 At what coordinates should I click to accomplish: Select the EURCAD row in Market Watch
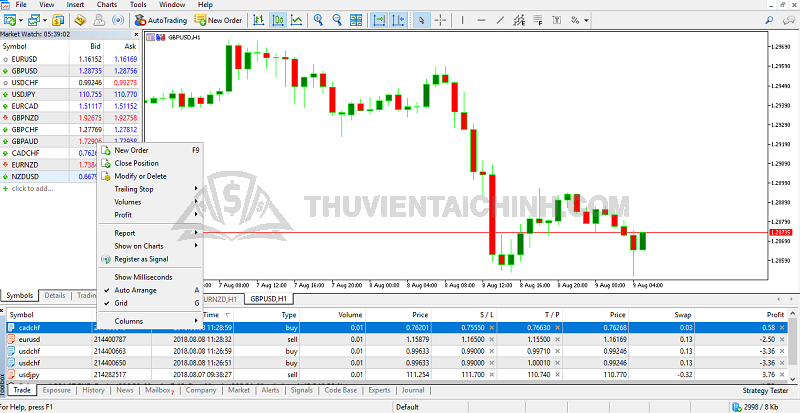pyautogui.click(x=70, y=106)
